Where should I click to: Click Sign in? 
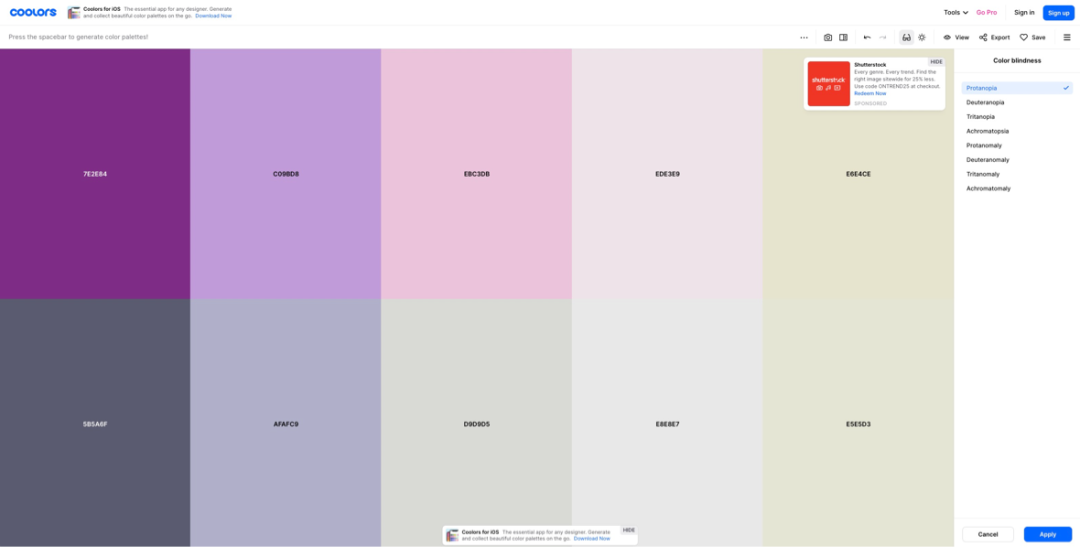[1024, 12]
